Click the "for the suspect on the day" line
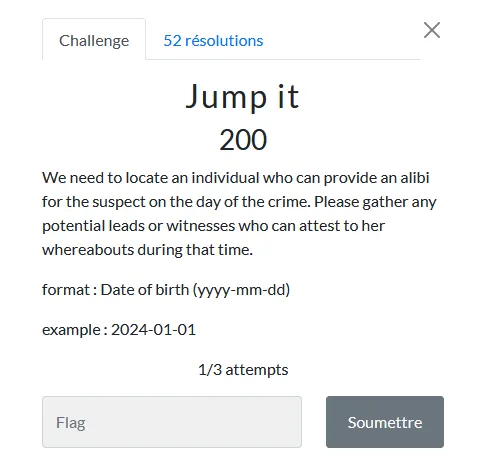 (x=239, y=202)
